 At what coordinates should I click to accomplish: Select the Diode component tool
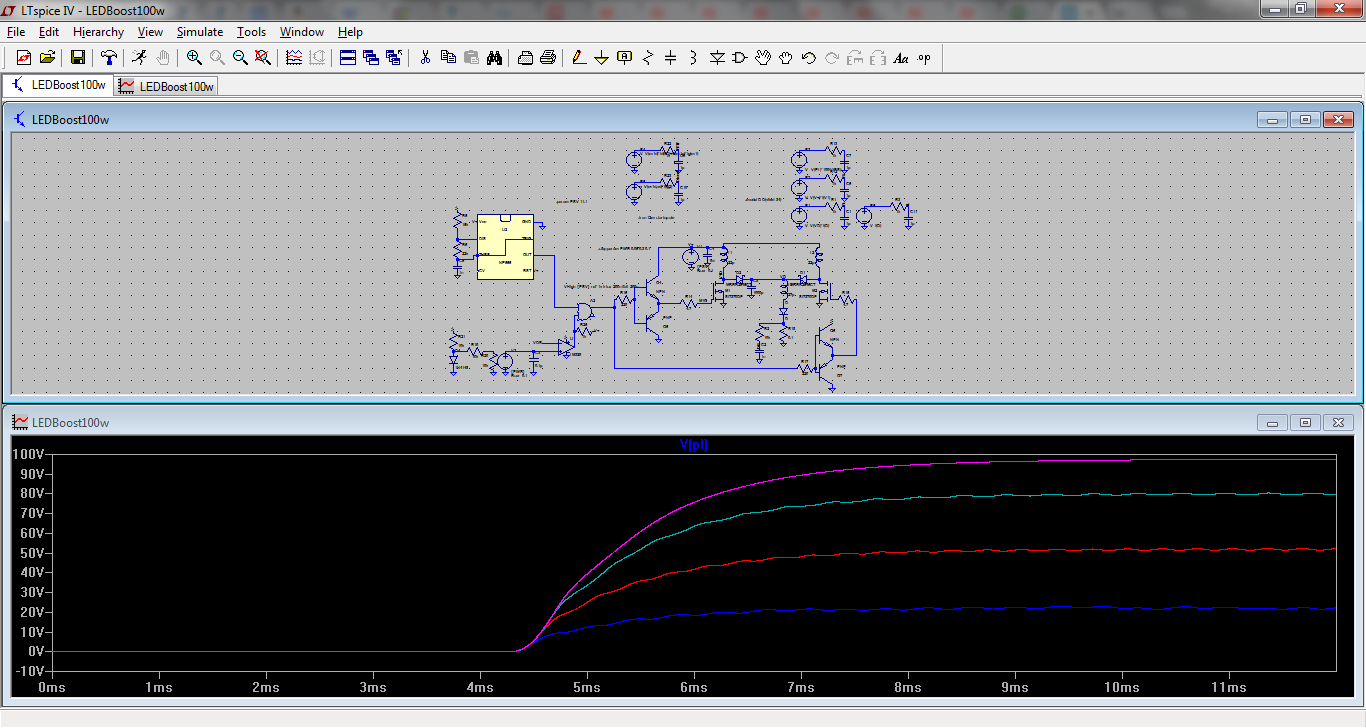pos(717,58)
